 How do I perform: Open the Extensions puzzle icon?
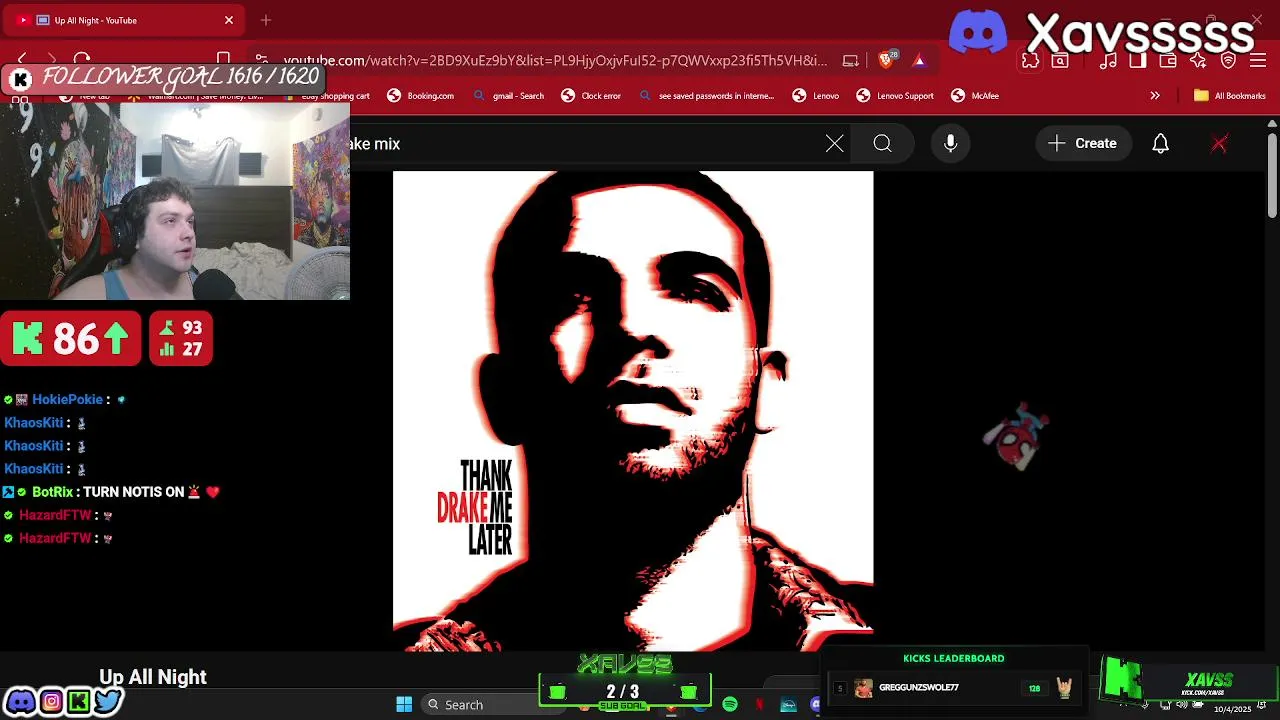point(1030,61)
